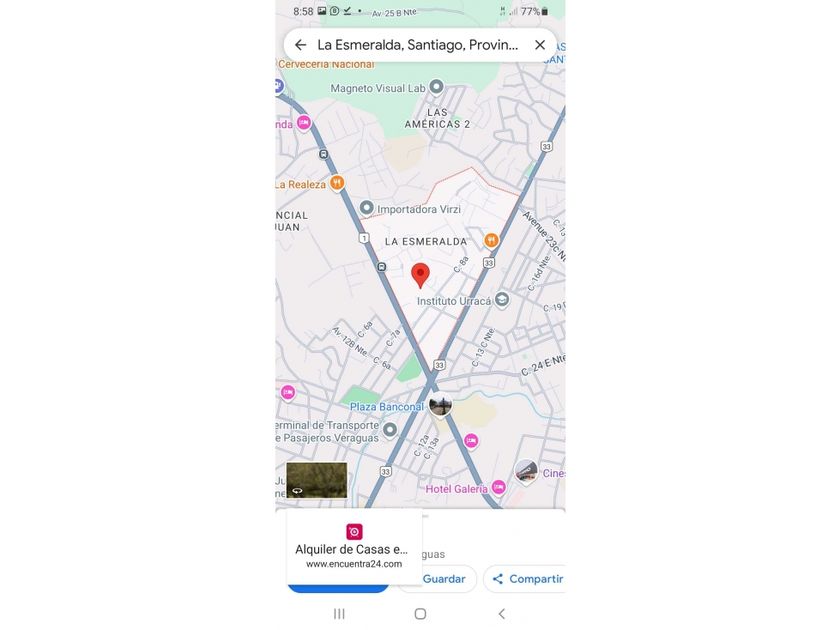Tap the Hotel Galería lodging icon
Viewport: 840px width, 630px height.
click(499, 488)
